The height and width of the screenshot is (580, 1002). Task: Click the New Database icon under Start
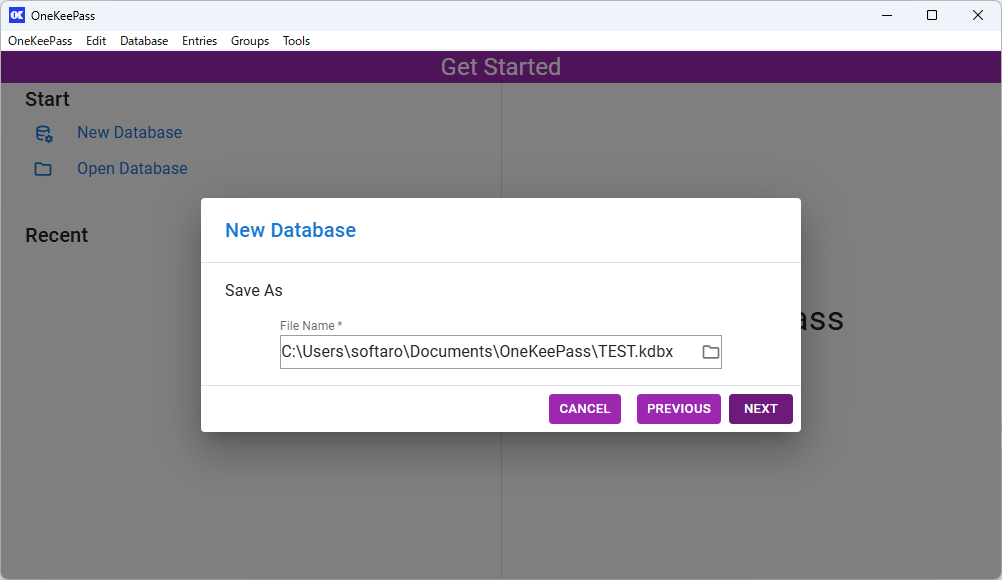pos(43,133)
